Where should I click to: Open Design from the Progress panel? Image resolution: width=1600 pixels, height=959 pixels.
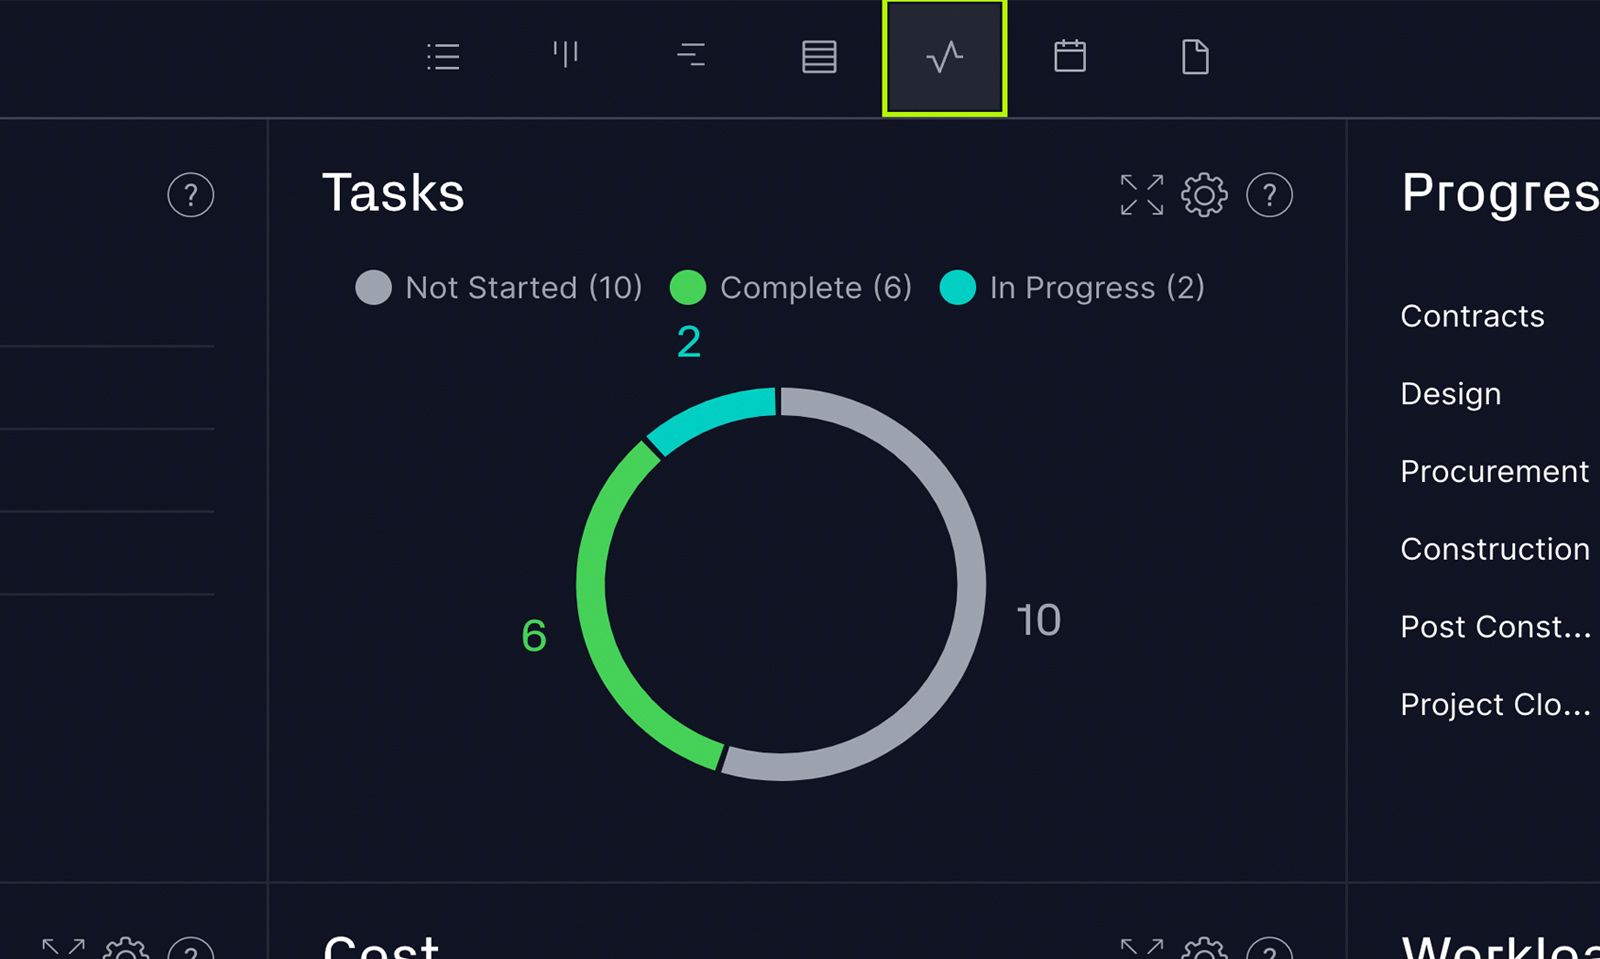pos(1450,393)
